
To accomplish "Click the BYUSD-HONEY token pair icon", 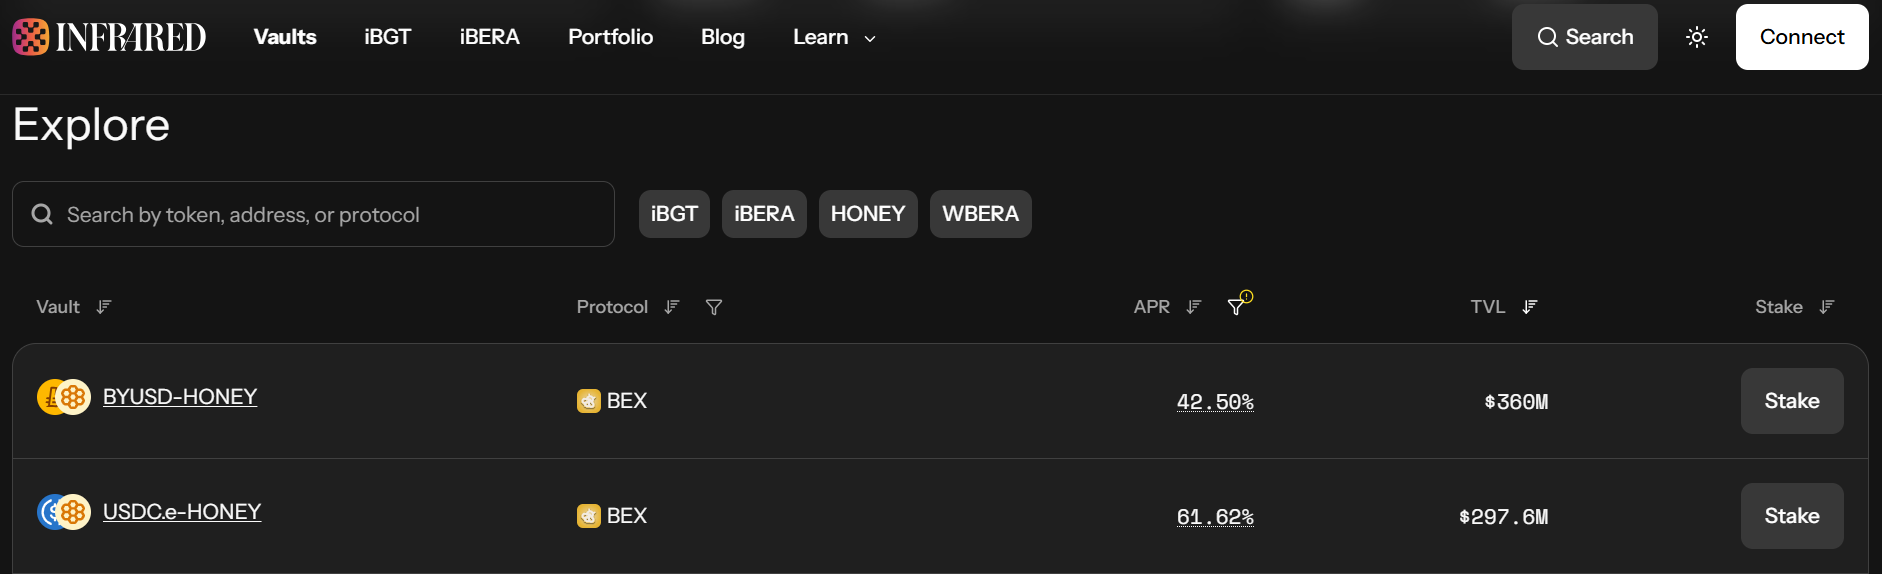I will [64, 397].
